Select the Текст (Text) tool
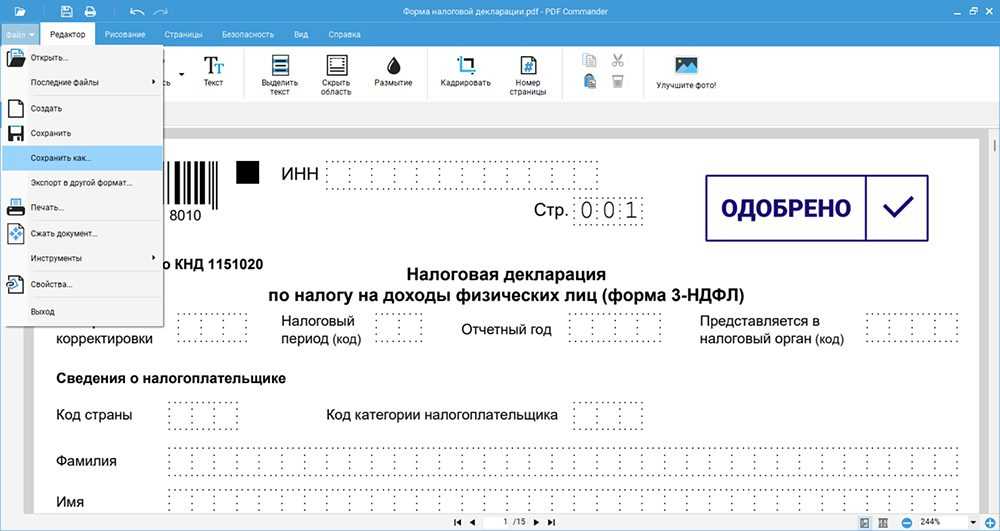The height and width of the screenshot is (531, 1000). pyautogui.click(x=213, y=71)
